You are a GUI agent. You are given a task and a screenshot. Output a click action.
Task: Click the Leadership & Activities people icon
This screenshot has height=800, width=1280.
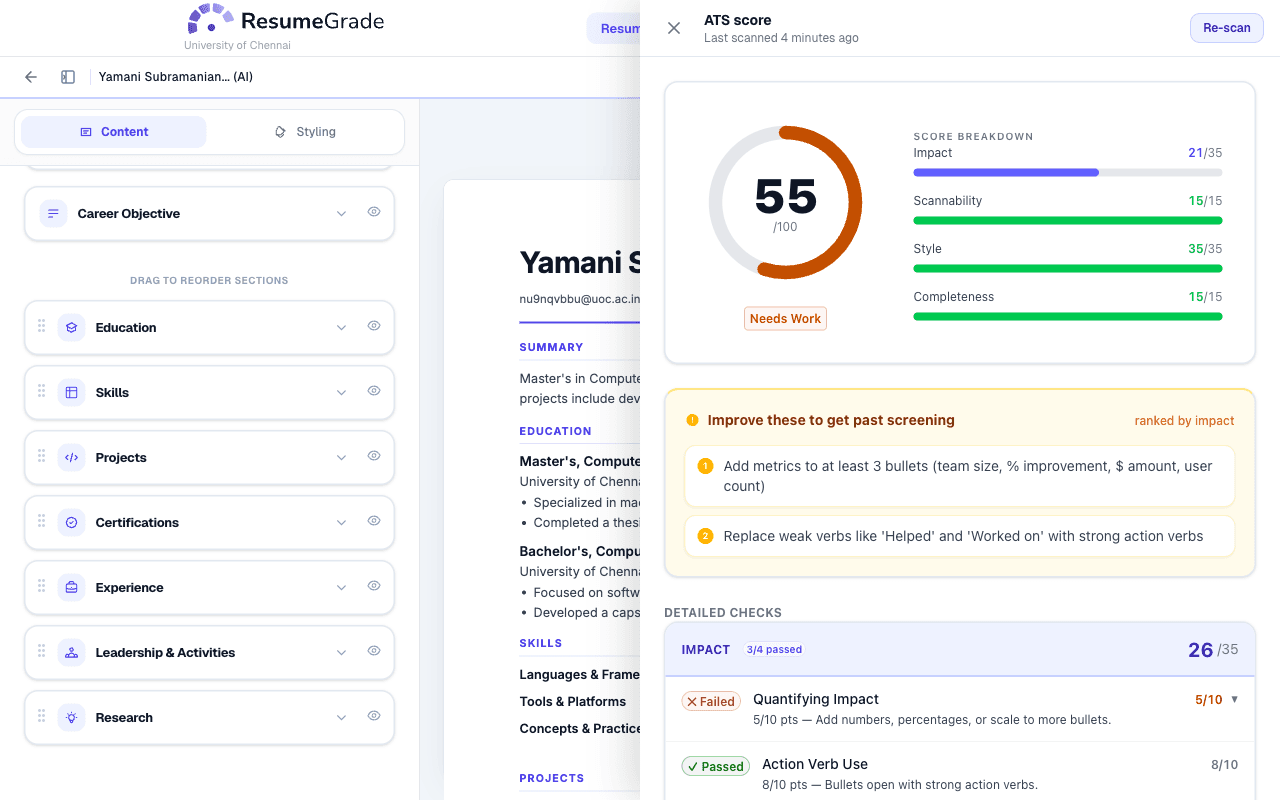coord(71,653)
